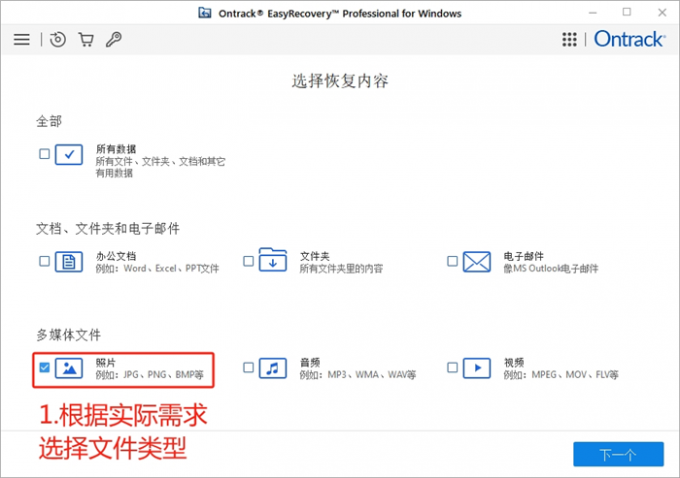Click the 文档、文件夹和电子邮件 section heading

(108, 228)
